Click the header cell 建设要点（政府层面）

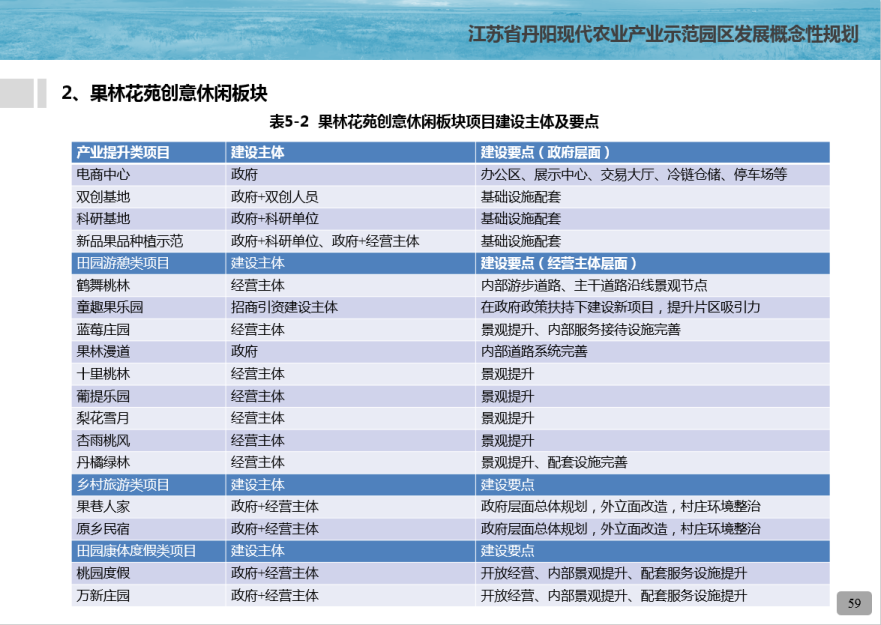point(652,152)
